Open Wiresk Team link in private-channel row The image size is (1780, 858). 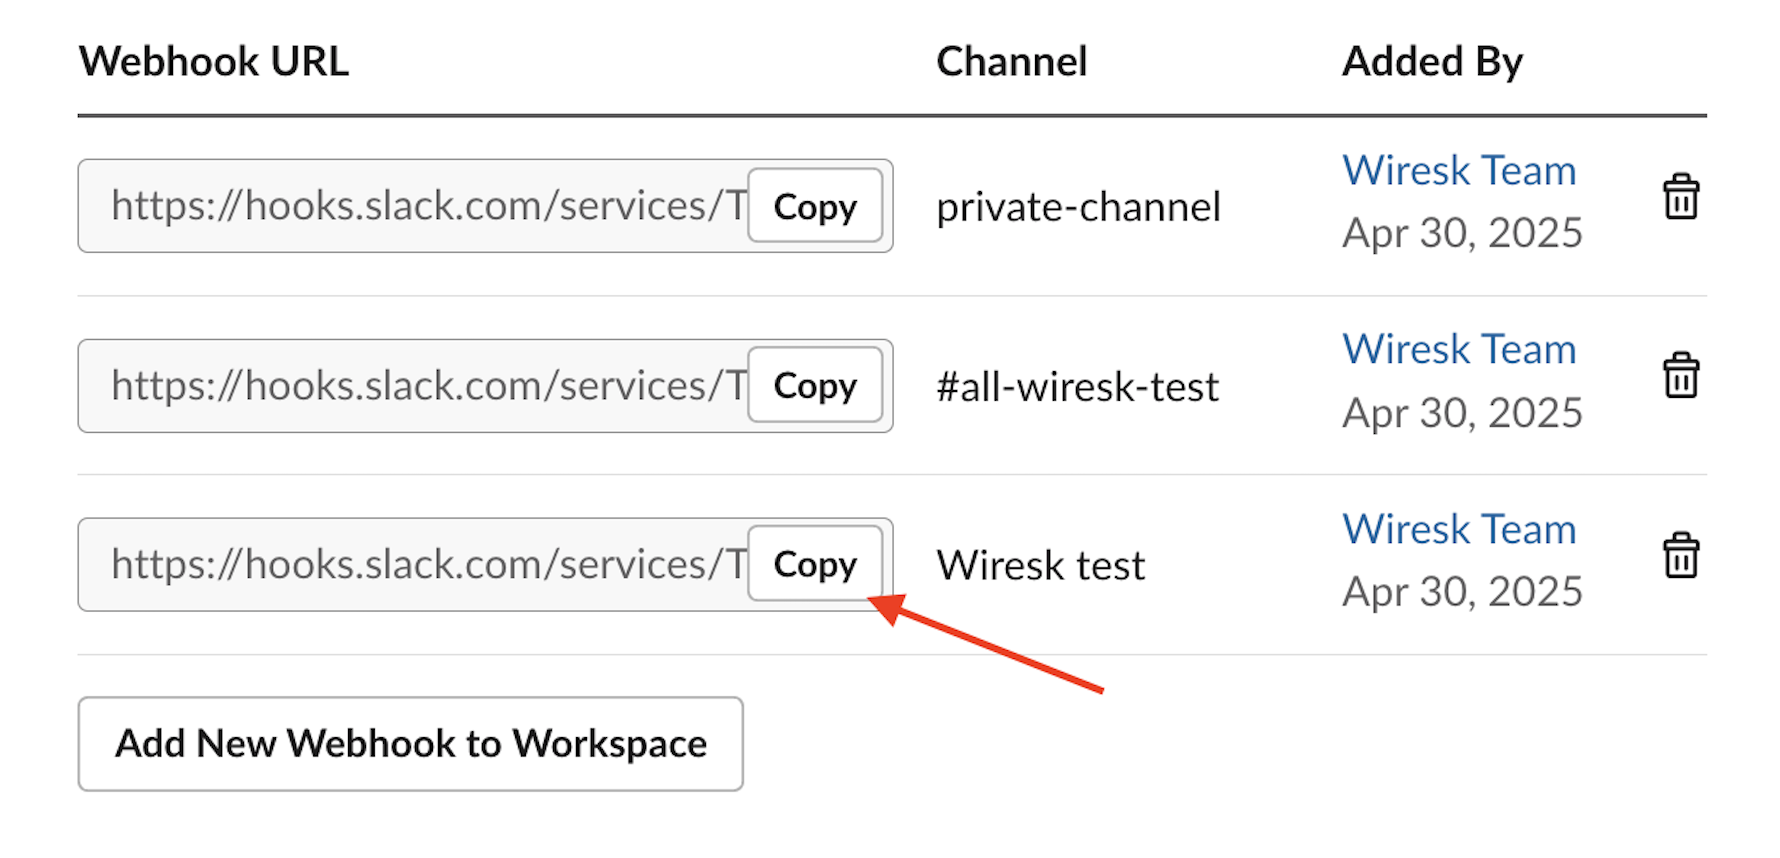tap(1459, 171)
